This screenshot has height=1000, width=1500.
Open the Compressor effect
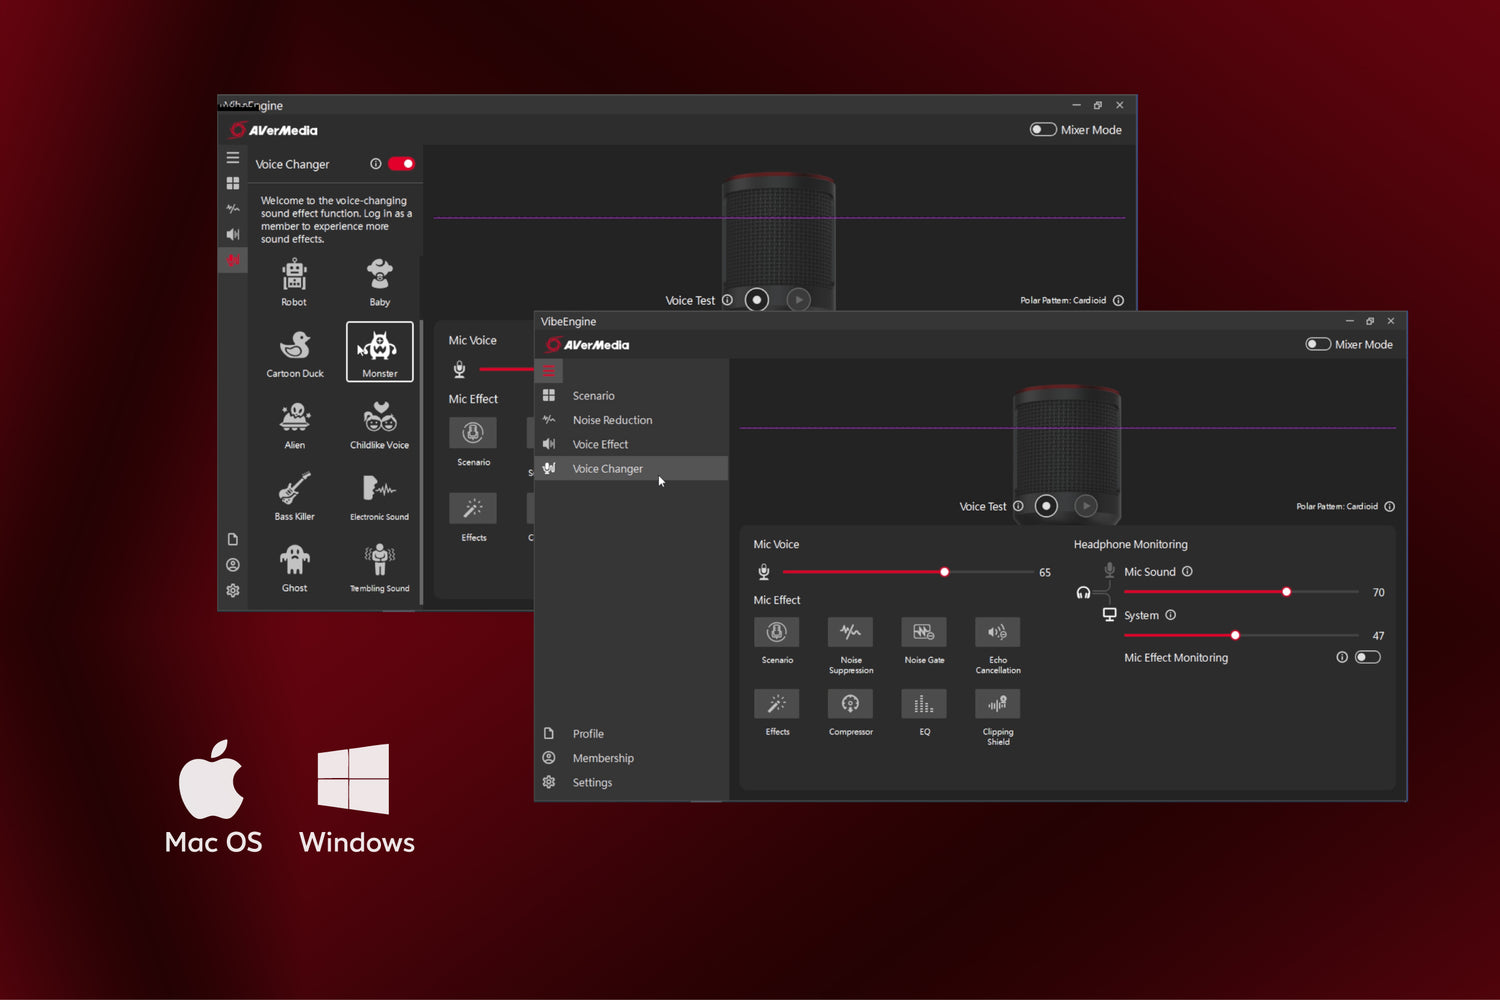[850, 704]
